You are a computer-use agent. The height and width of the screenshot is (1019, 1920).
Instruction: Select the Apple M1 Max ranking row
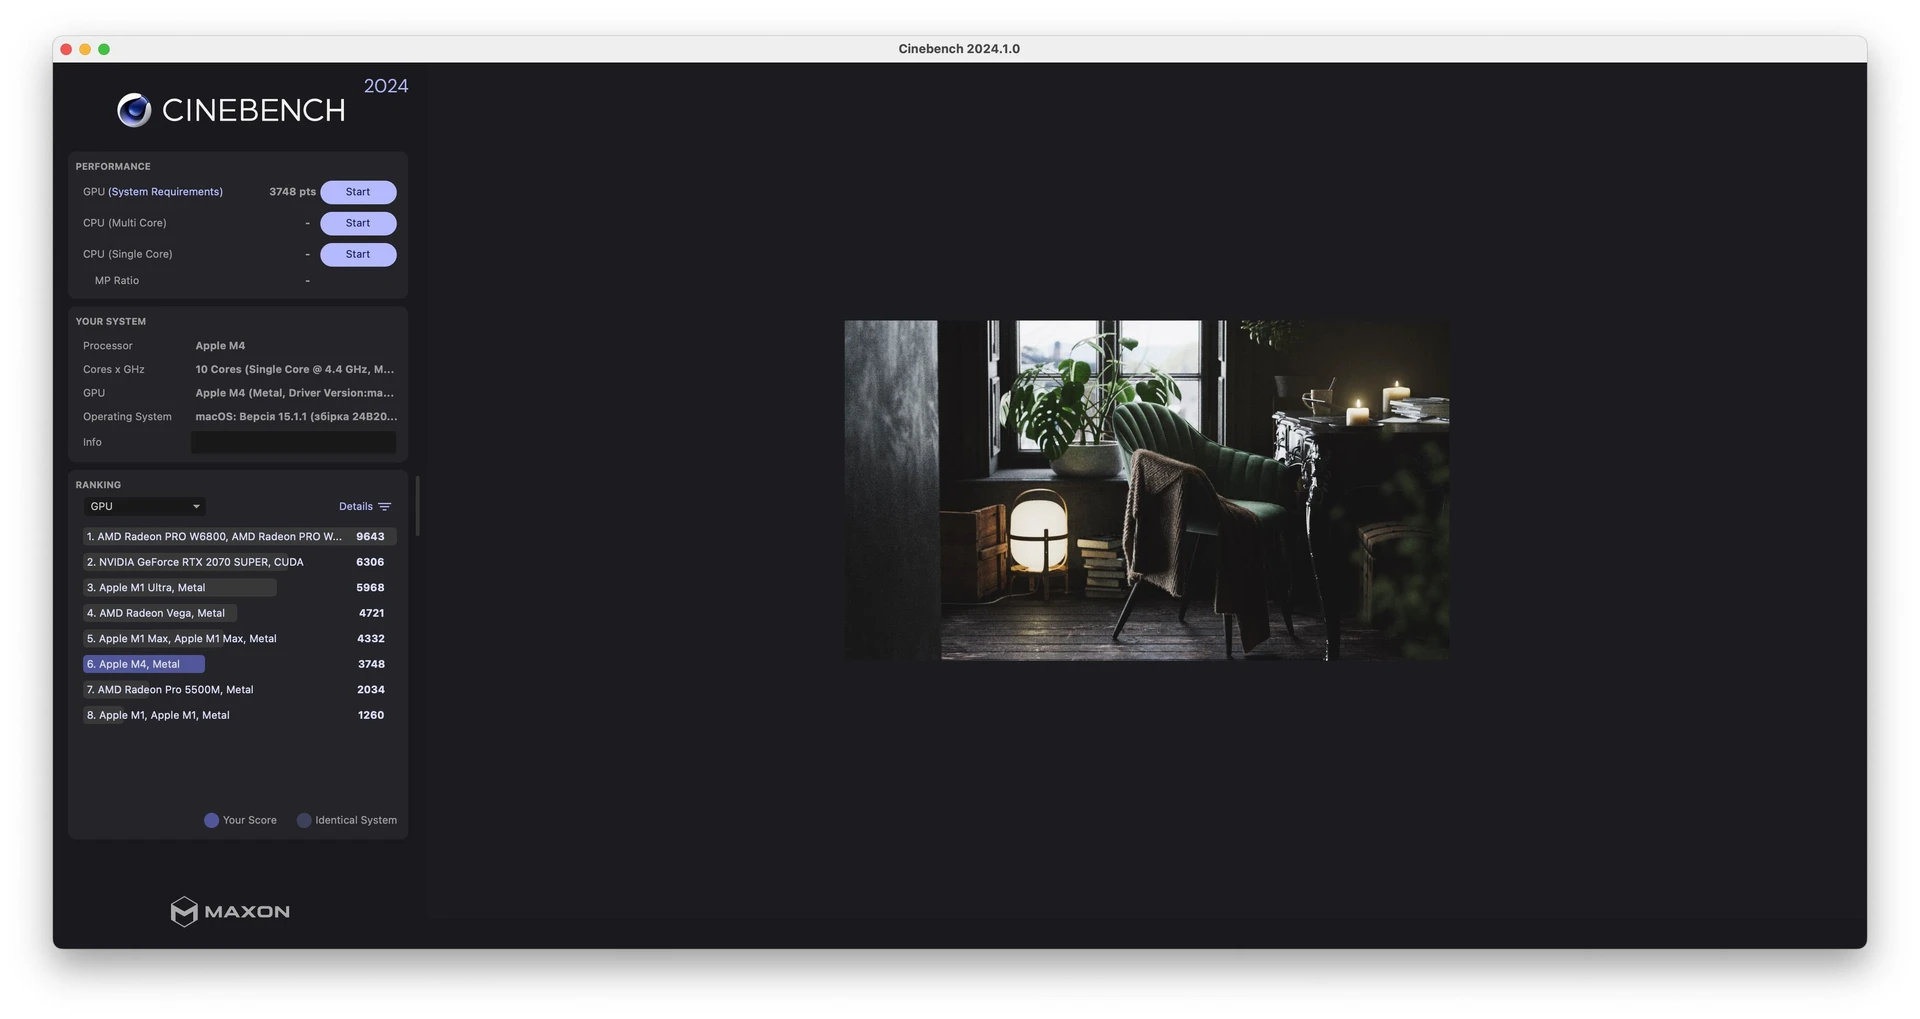[x=239, y=639]
